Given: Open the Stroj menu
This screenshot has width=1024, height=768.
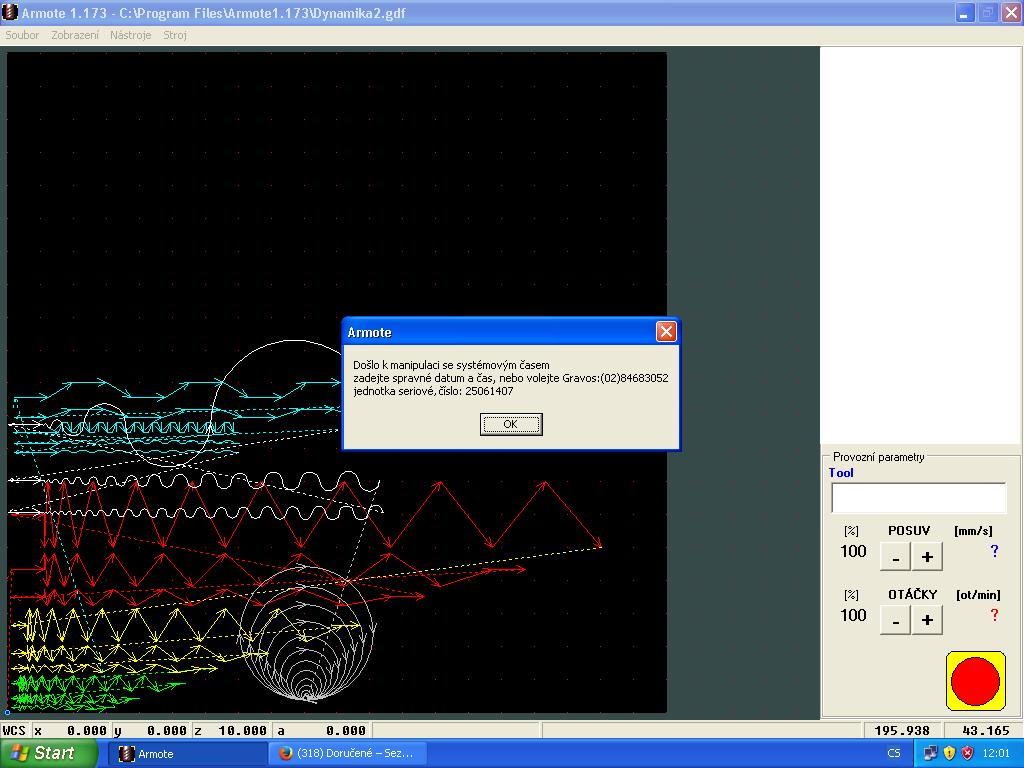Looking at the screenshot, I should click(x=175, y=35).
